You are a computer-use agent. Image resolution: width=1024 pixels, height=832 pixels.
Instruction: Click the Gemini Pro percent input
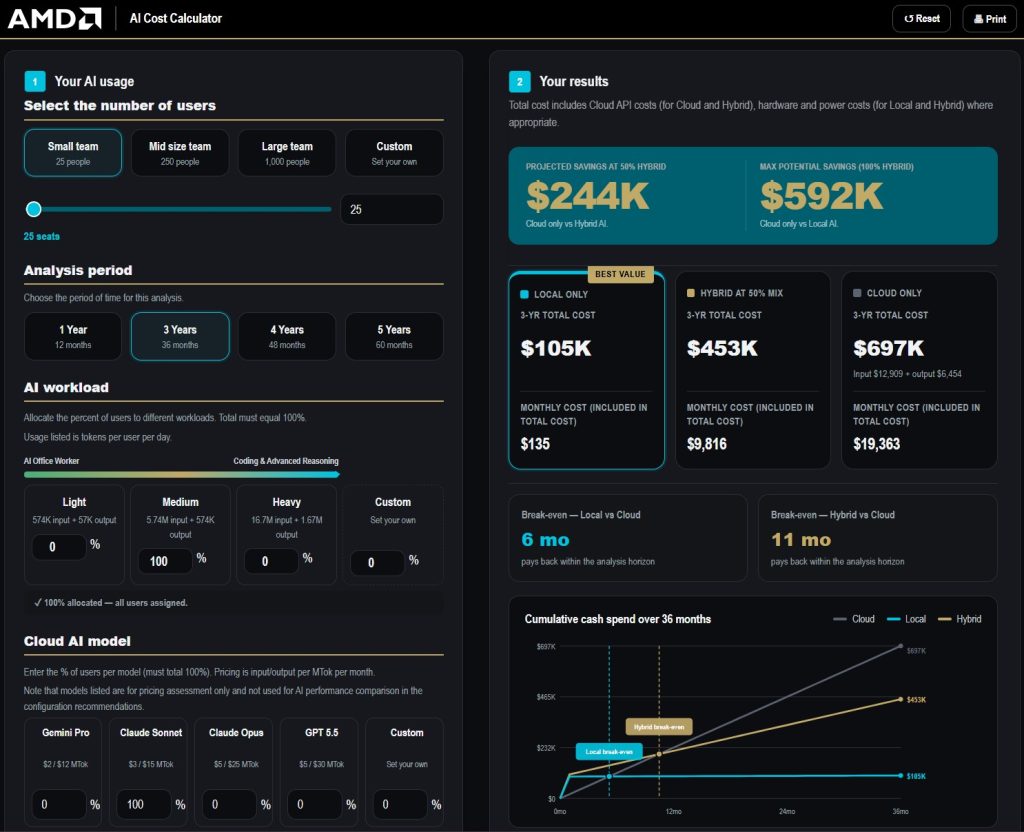pyautogui.click(x=59, y=804)
